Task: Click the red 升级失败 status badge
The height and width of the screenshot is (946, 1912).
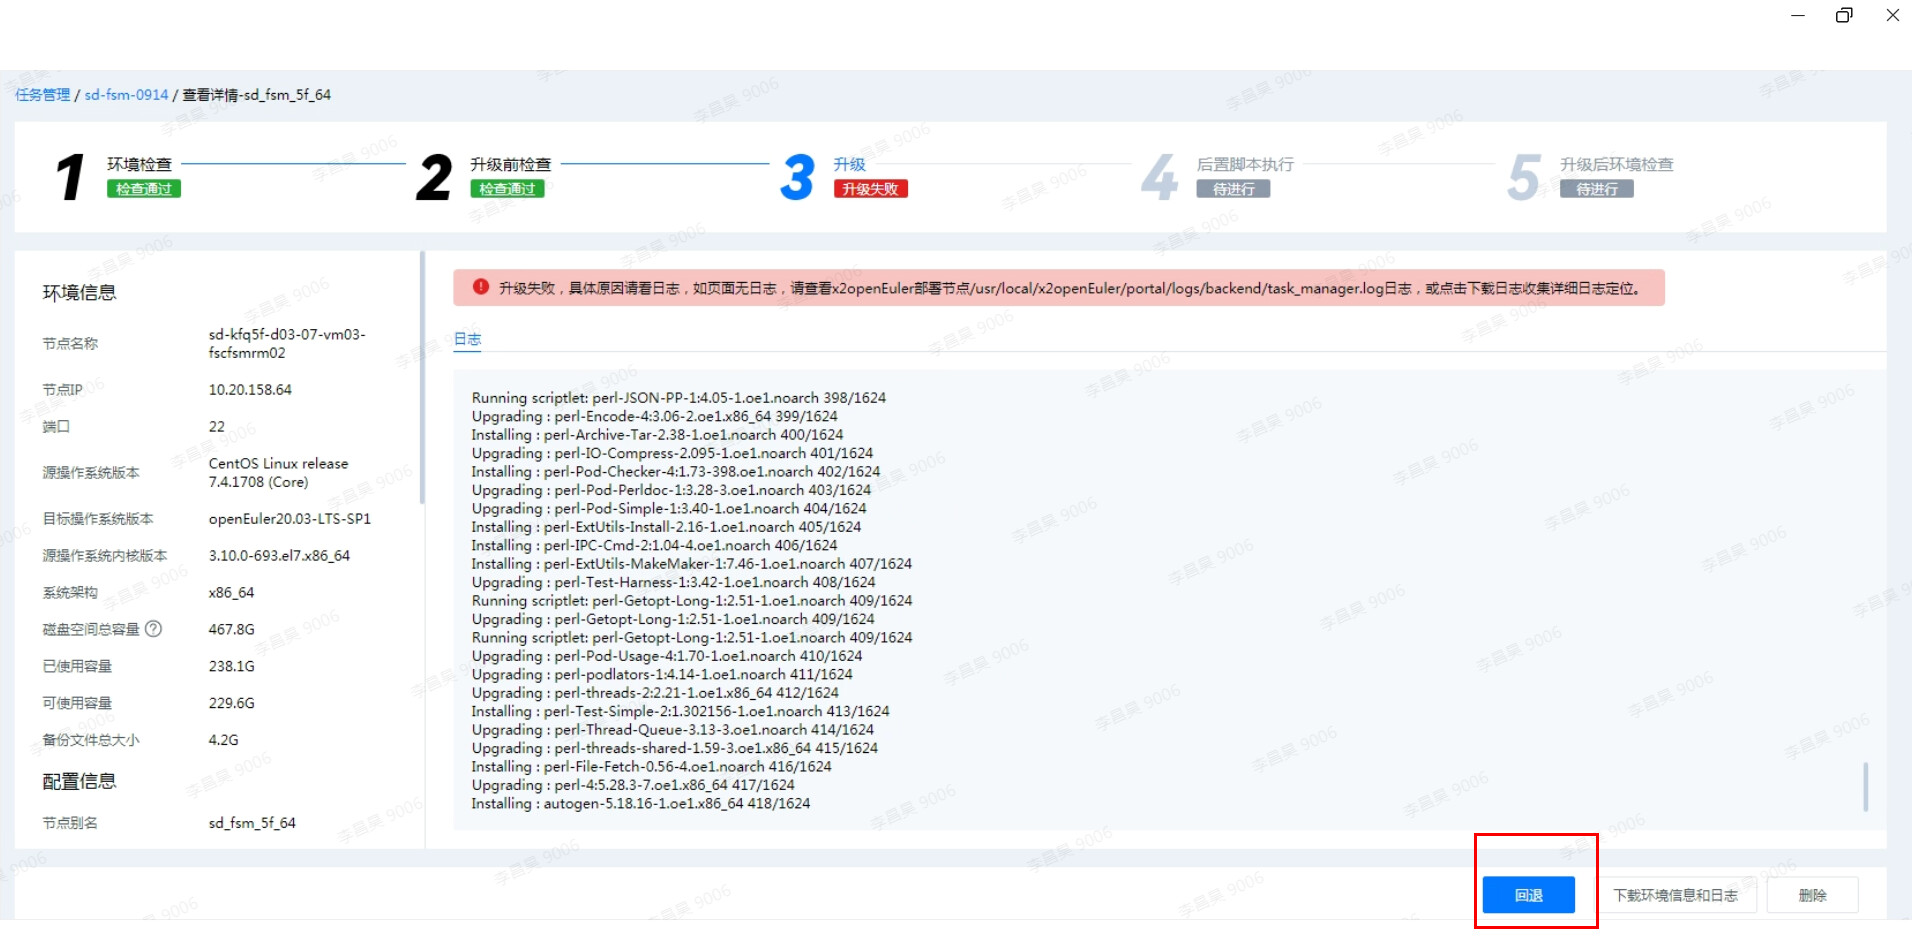Action: pos(870,189)
